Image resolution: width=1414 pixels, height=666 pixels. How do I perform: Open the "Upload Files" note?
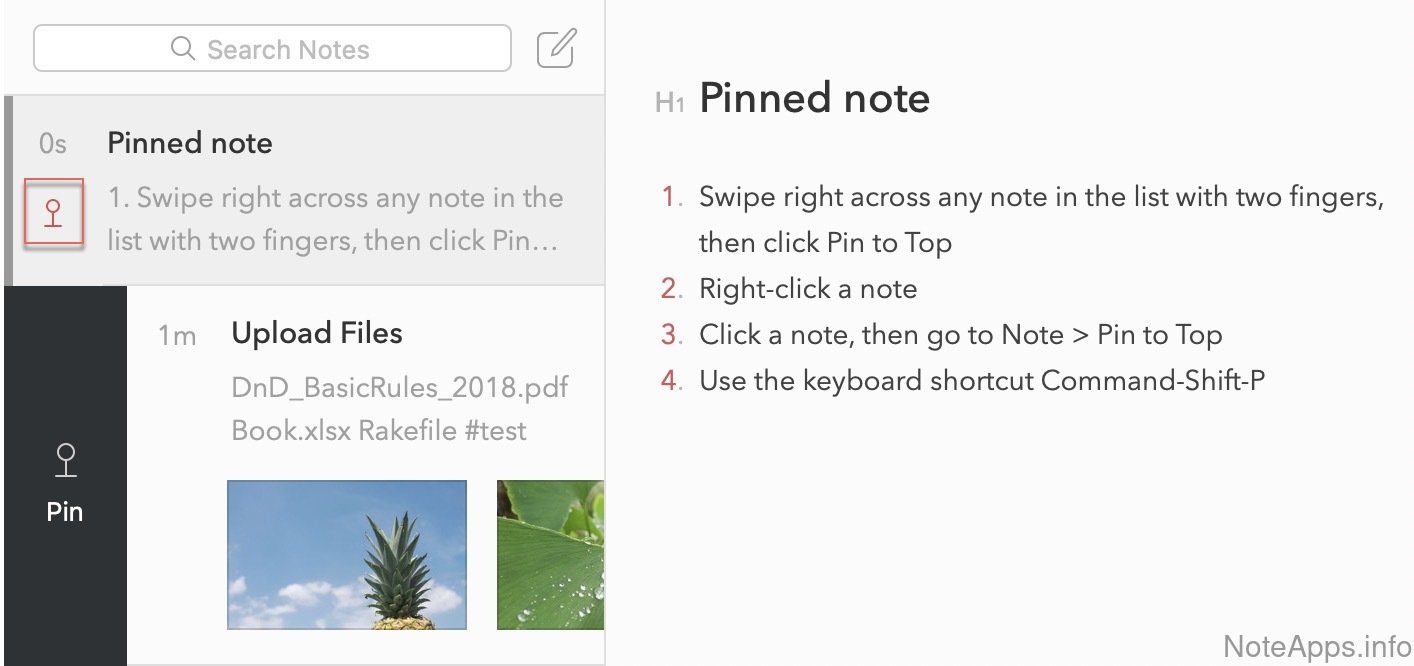(317, 333)
